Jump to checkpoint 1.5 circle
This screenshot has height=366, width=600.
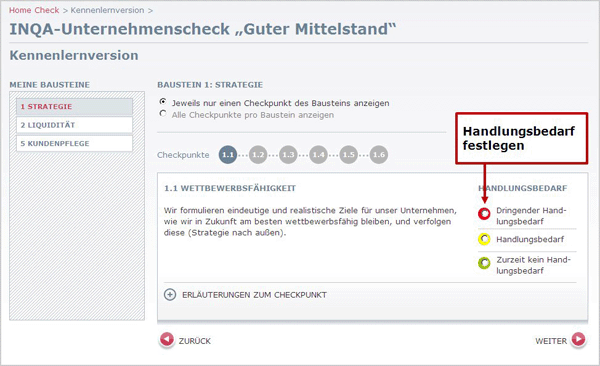tap(349, 155)
